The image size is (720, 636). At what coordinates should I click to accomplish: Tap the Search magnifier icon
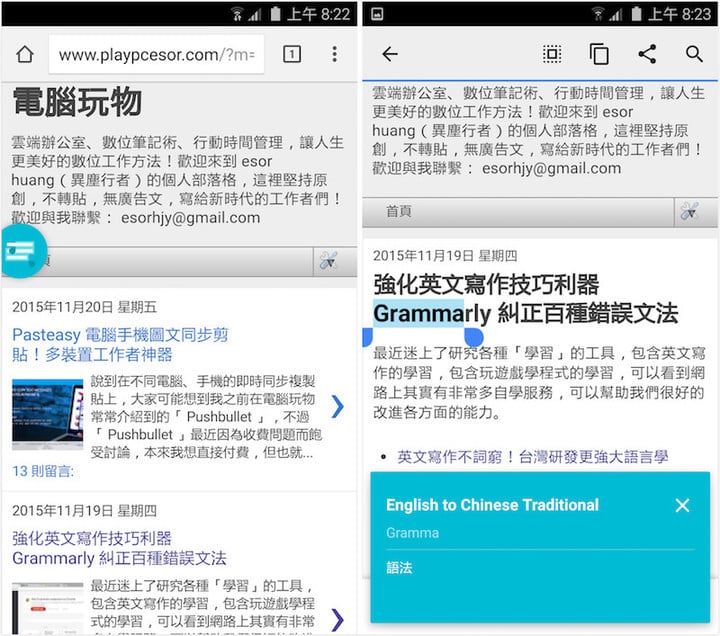tap(694, 54)
